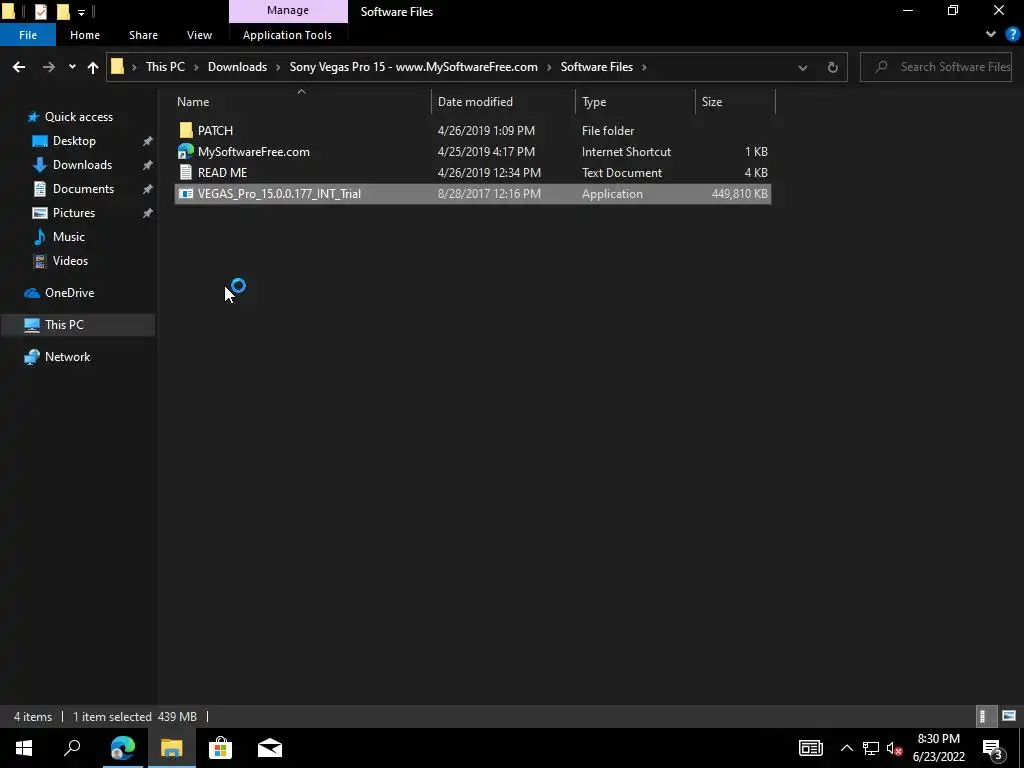Open Customize Quick Access Toolbar dropdown
1024x768 pixels.
coord(81,12)
